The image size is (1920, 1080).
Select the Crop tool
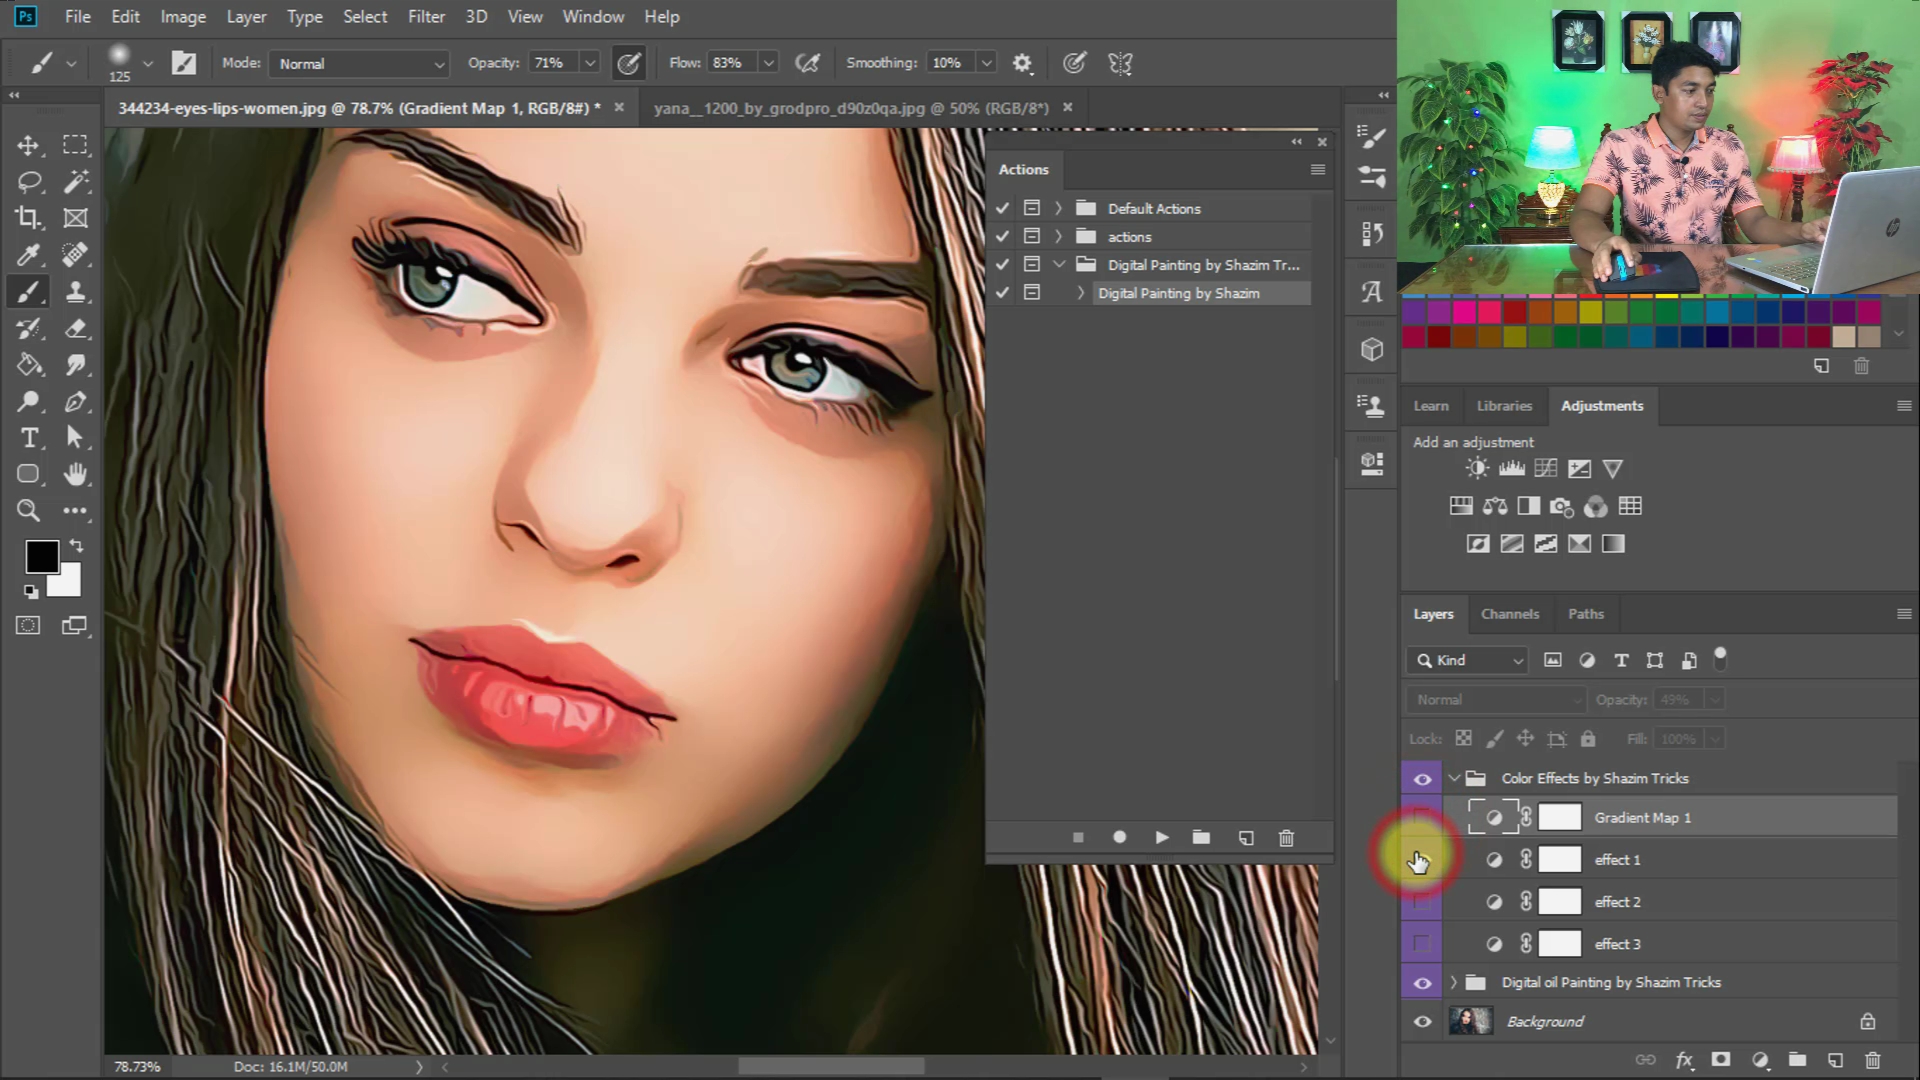(29, 218)
